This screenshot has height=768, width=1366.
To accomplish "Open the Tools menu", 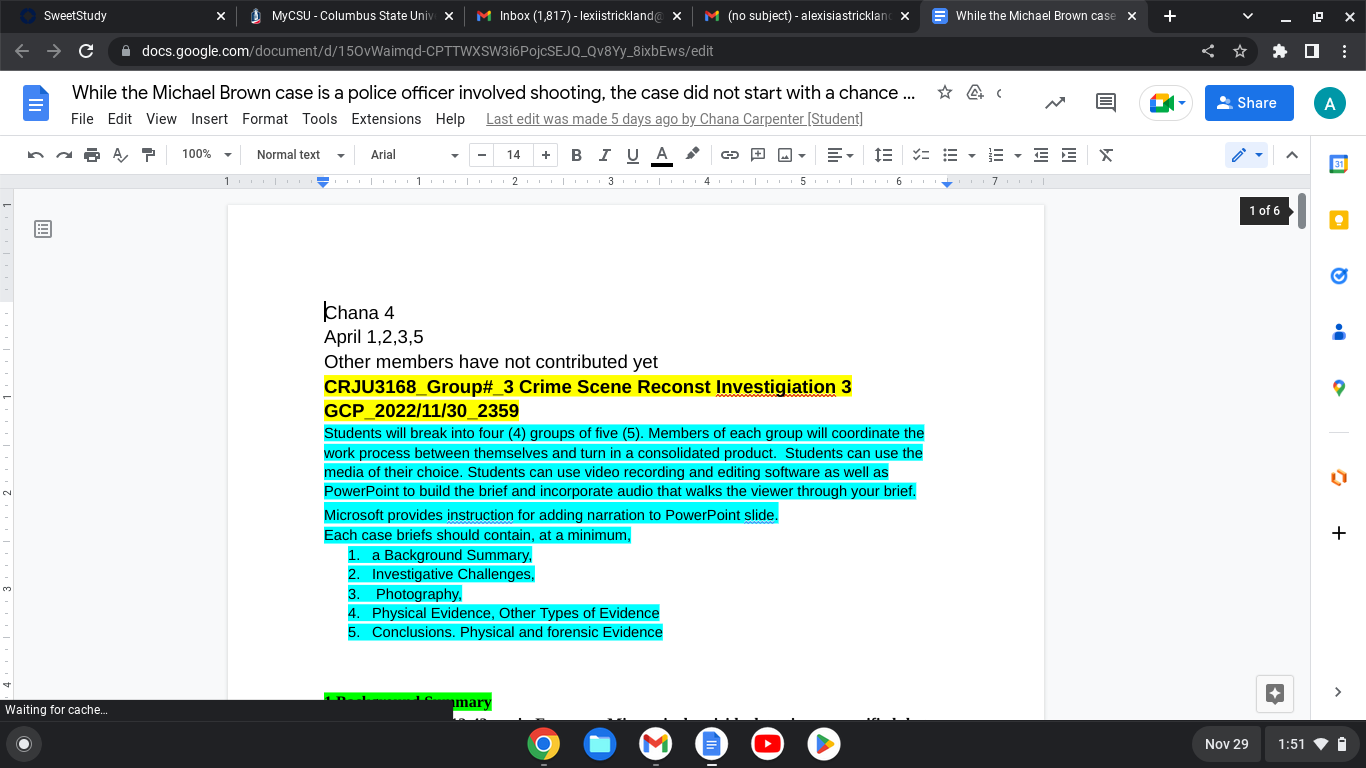I will point(320,119).
